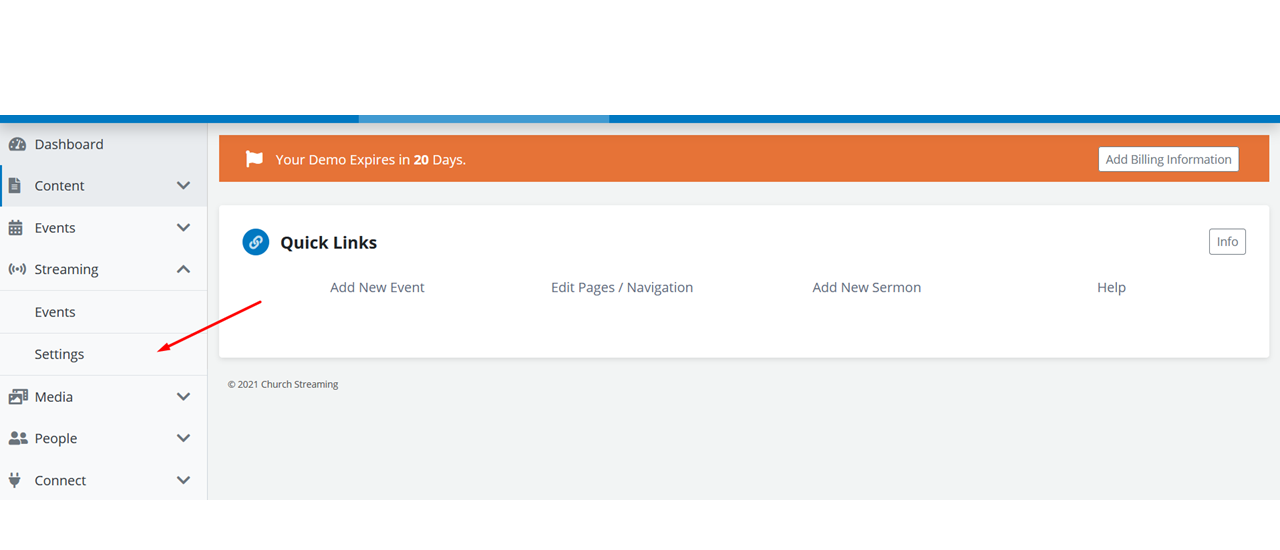This screenshot has width=1280, height=550.
Task: Click the Events calendar icon in sidebar
Action: (15, 228)
